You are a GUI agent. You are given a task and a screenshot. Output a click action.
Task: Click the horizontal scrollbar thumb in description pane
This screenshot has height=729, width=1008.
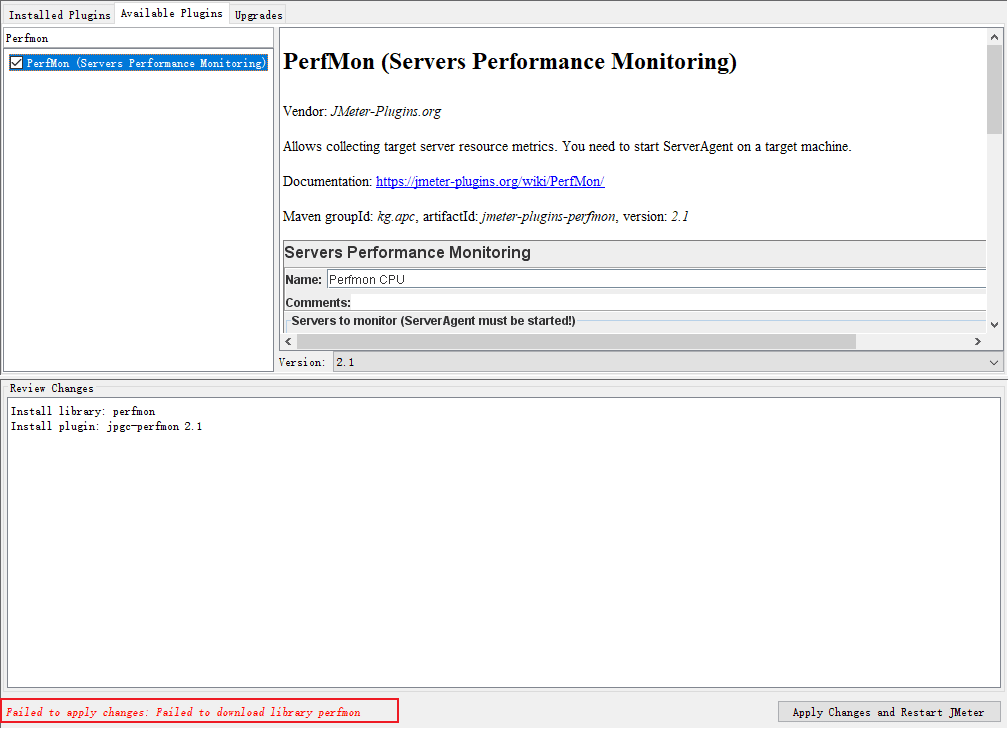(x=576, y=341)
